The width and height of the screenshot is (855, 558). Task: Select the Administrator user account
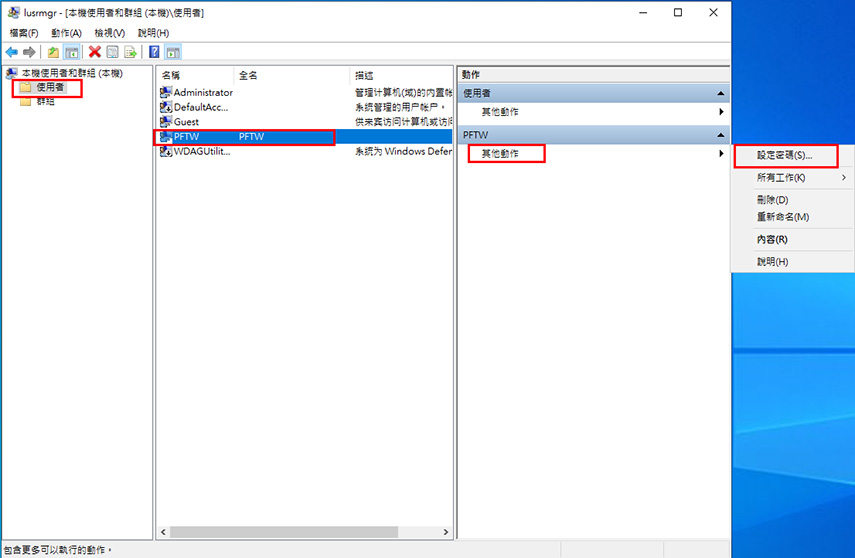pyautogui.click(x=202, y=93)
